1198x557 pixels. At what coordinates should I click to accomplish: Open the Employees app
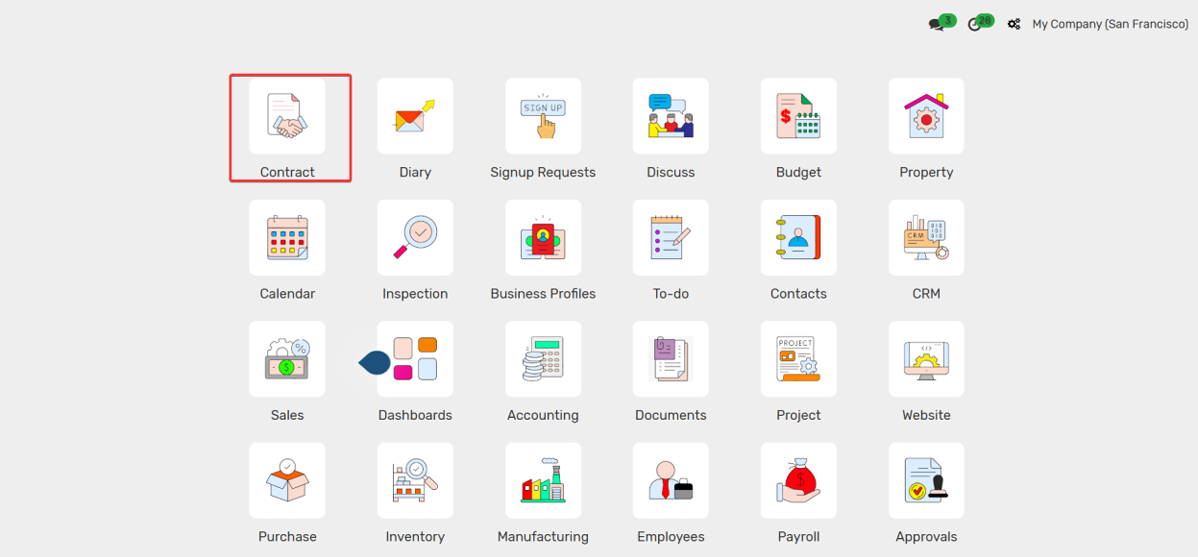point(671,481)
